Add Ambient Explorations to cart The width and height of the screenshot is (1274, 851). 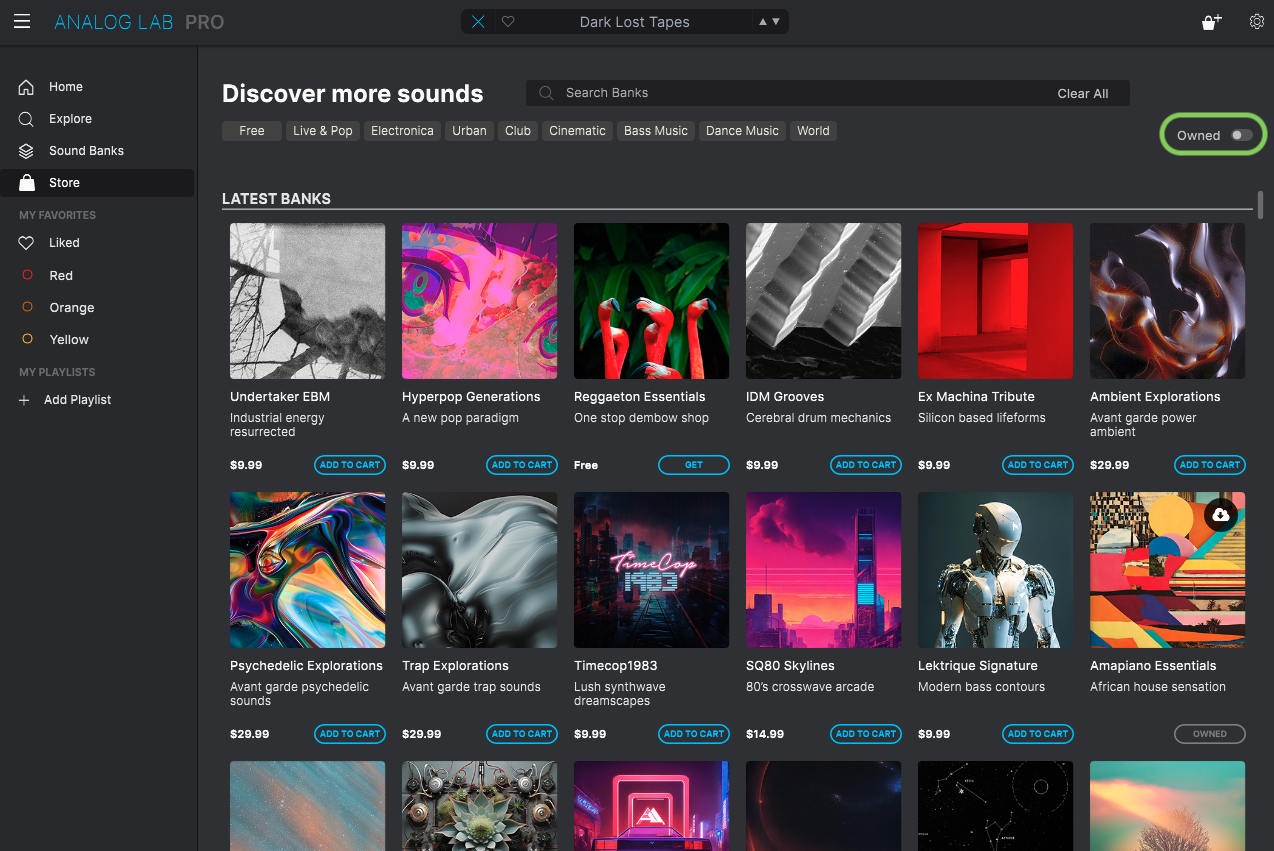(x=1210, y=465)
